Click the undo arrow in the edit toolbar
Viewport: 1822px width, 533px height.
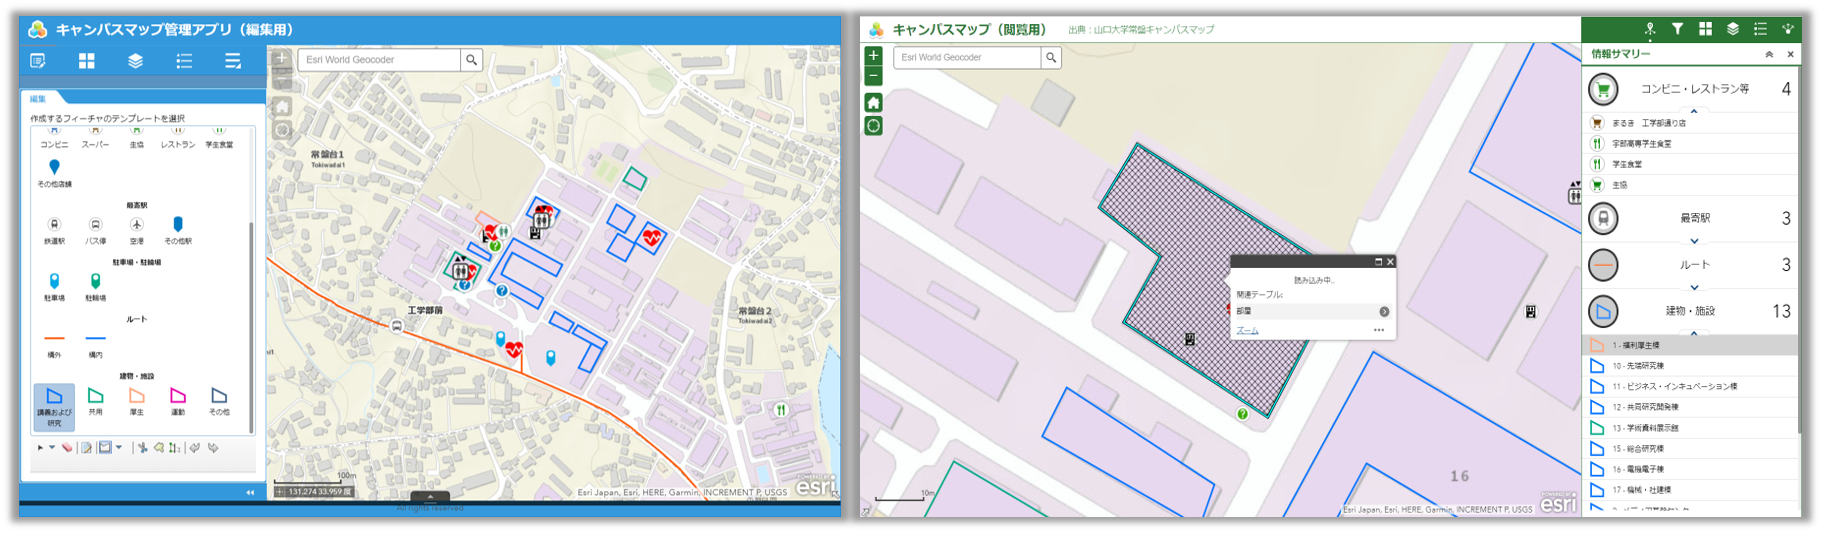(x=195, y=448)
